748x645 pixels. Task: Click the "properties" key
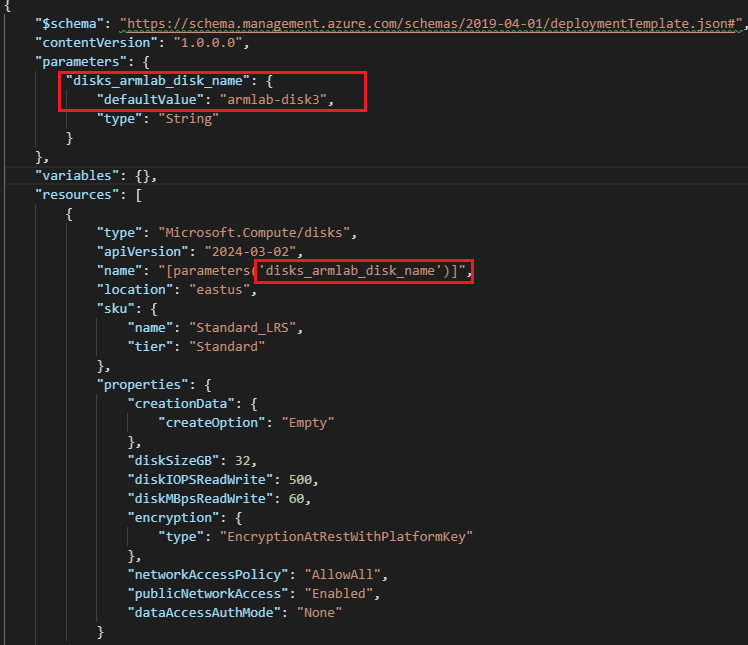(x=143, y=385)
